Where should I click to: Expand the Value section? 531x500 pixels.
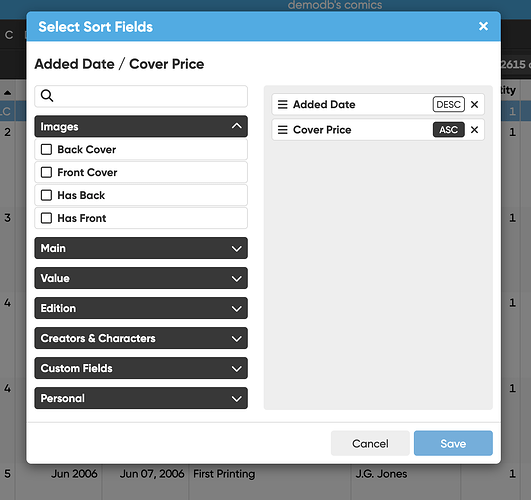pos(141,278)
